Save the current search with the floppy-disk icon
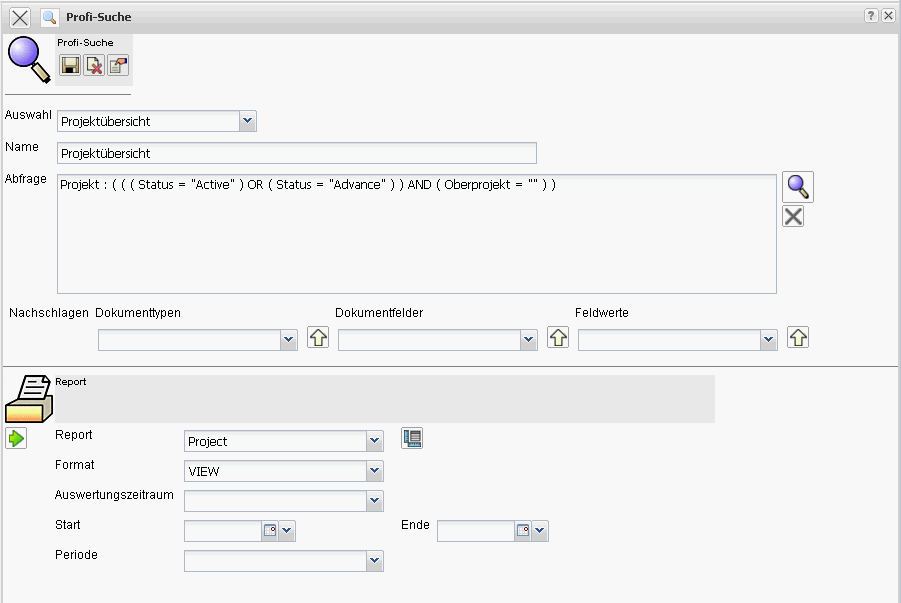Image resolution: width=901 pixels, height=603 pixels. pos(70,66)
